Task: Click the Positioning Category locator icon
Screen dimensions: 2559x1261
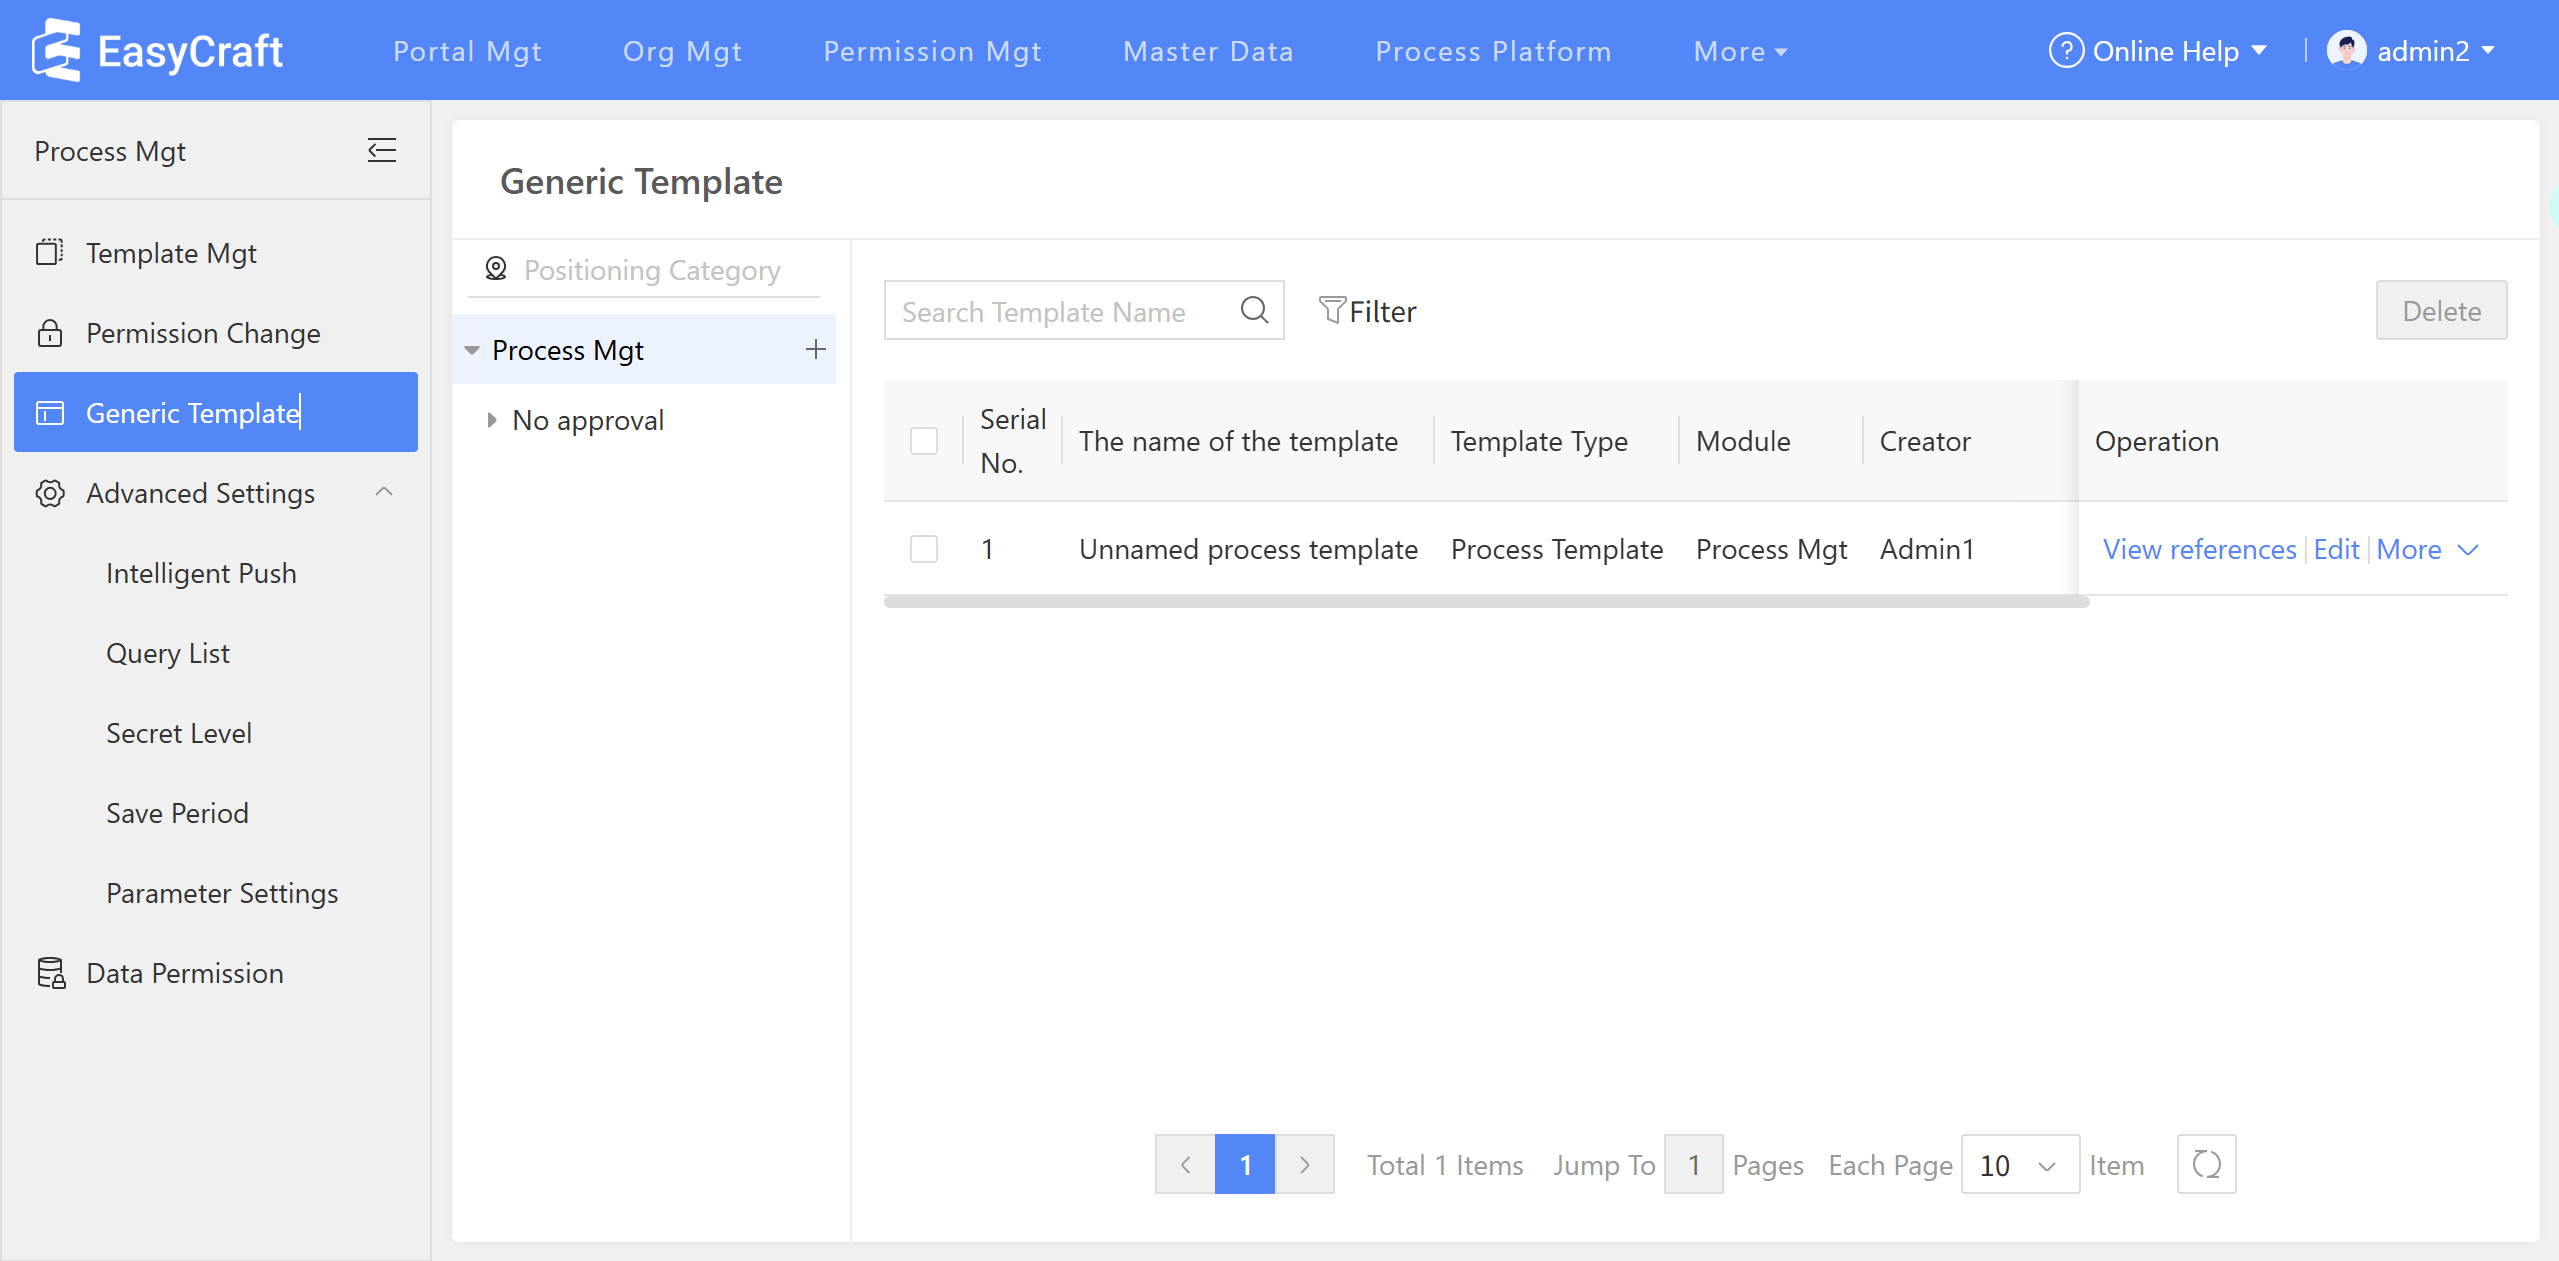Action: (x=496, y=270)
